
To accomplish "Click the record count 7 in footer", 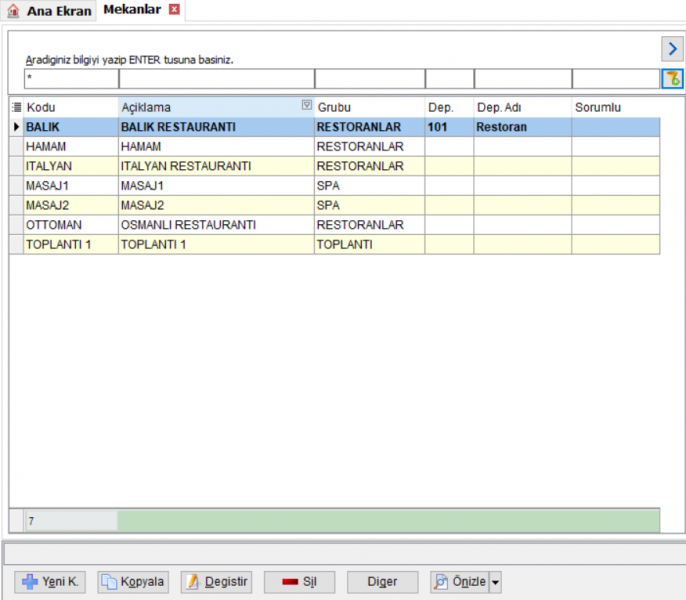I will (71, 521).
